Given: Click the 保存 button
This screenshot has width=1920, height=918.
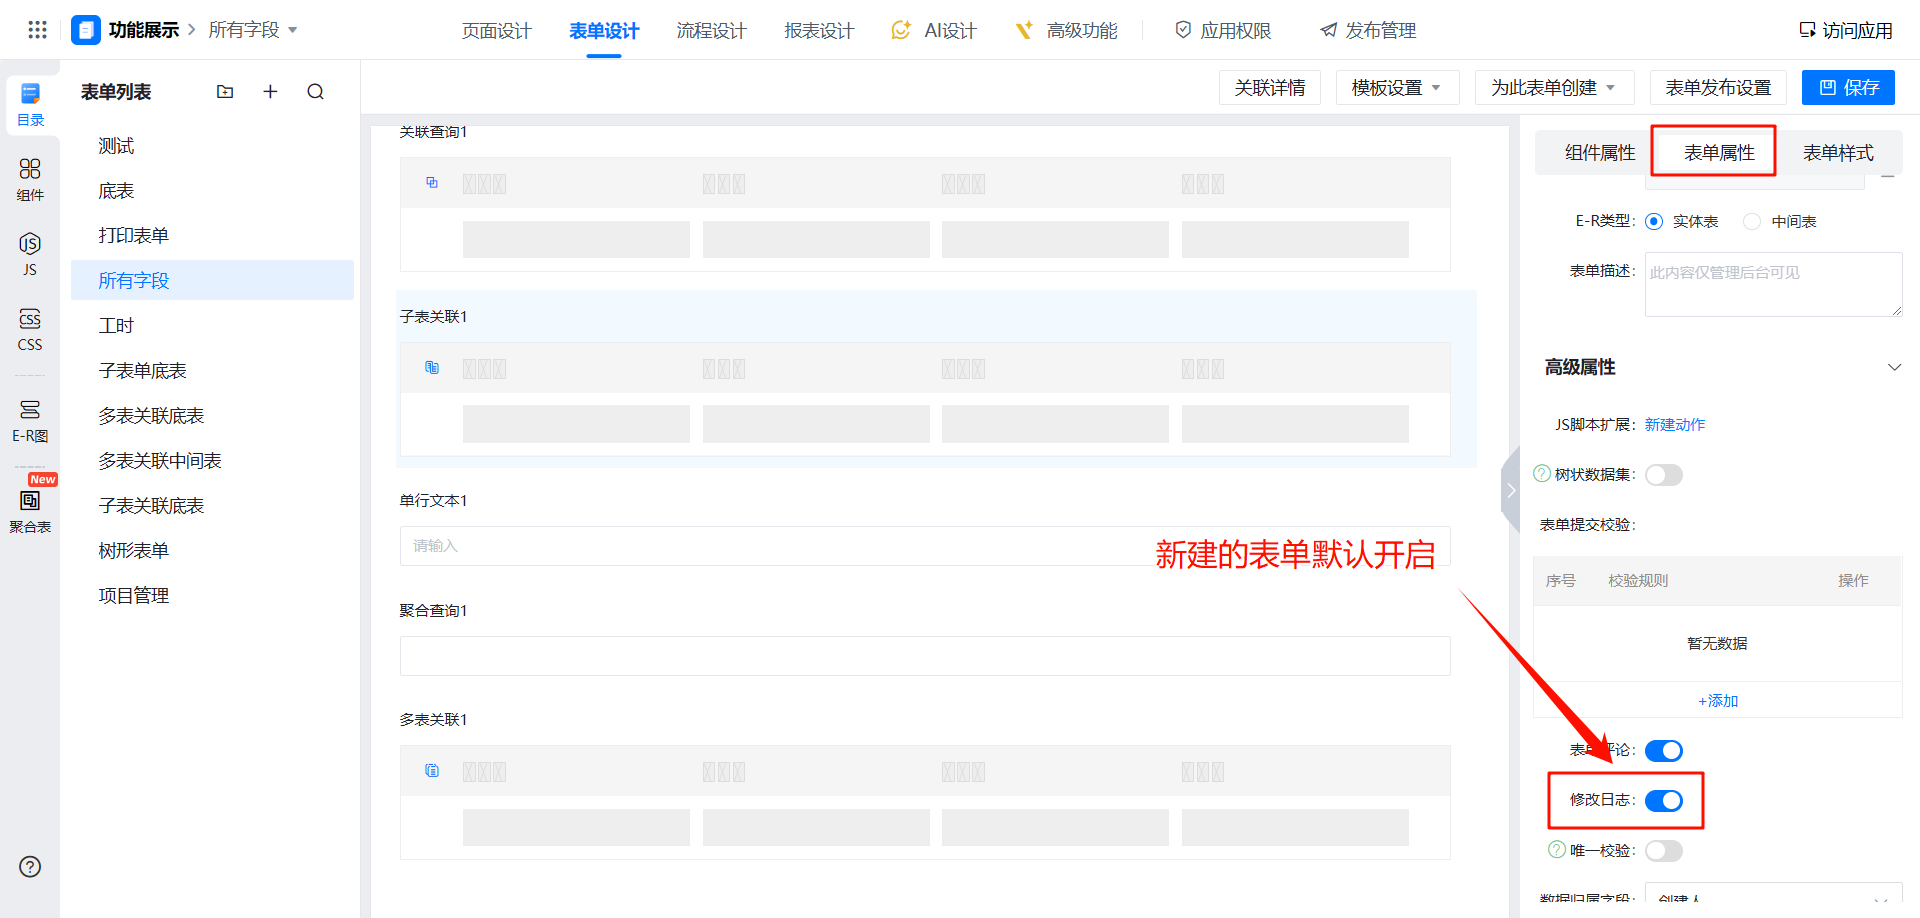Looking at the screenshot, I should (1848, 88).
